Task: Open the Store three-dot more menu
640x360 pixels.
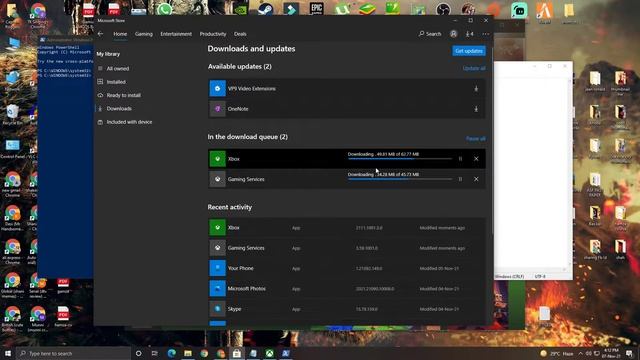Action: (485, 34)
